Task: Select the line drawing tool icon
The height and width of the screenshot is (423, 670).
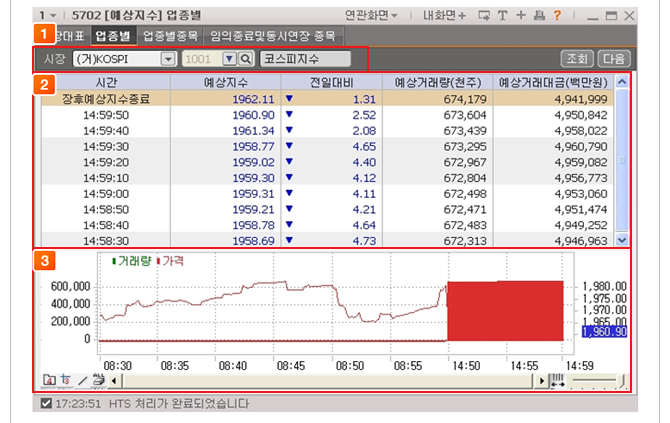Action: [82, 380]
